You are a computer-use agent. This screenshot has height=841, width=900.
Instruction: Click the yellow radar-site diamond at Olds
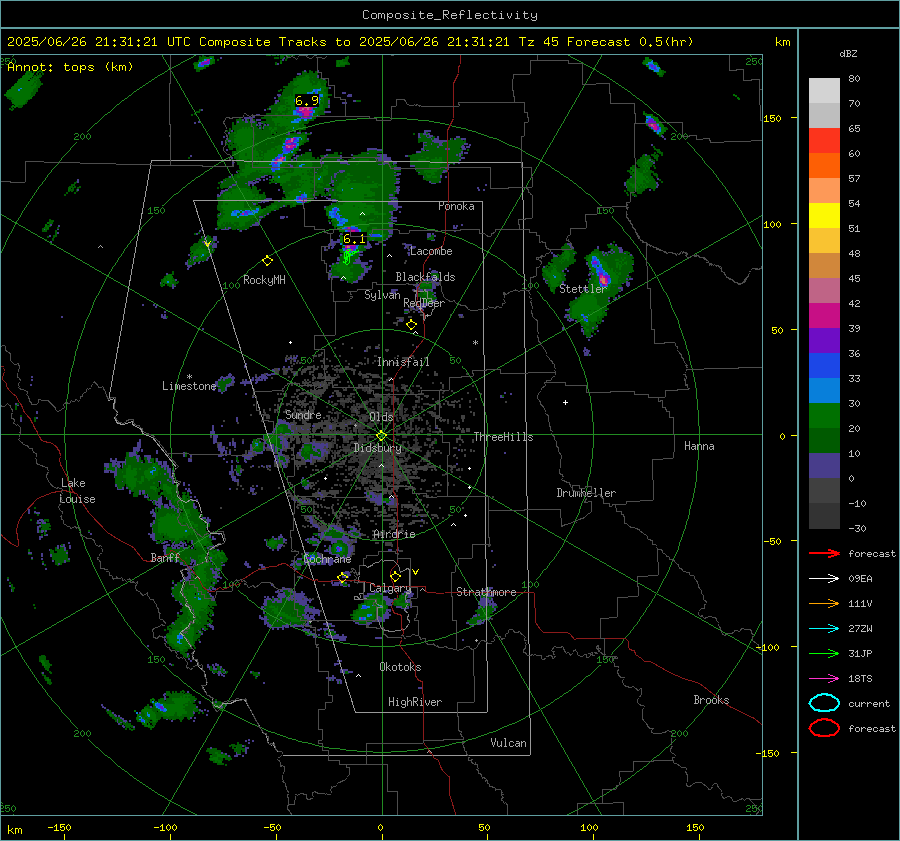coord(381,436)
